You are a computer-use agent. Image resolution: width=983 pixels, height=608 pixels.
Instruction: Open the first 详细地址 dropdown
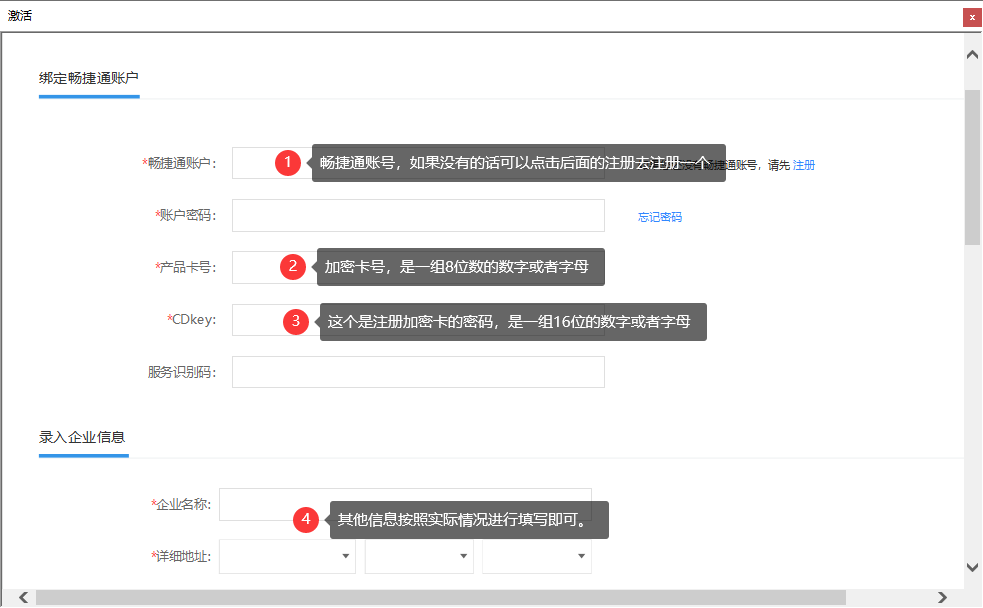[x=287, y=556]
